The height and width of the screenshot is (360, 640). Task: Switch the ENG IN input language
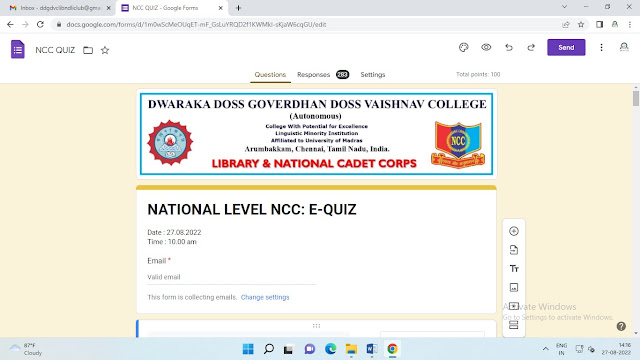pos(562,349)
